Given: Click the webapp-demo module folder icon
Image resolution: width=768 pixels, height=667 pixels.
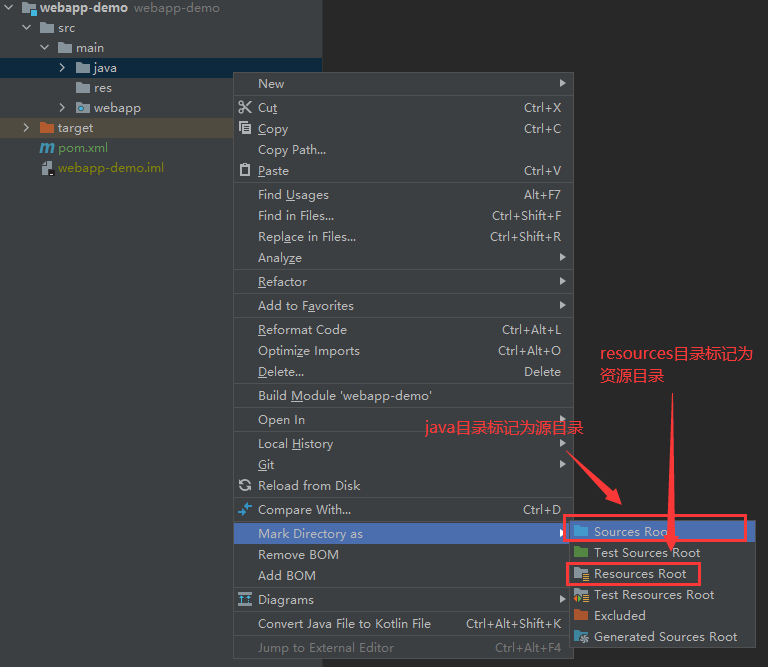Looking at the screenshot, I should click(x=29, y=8).
